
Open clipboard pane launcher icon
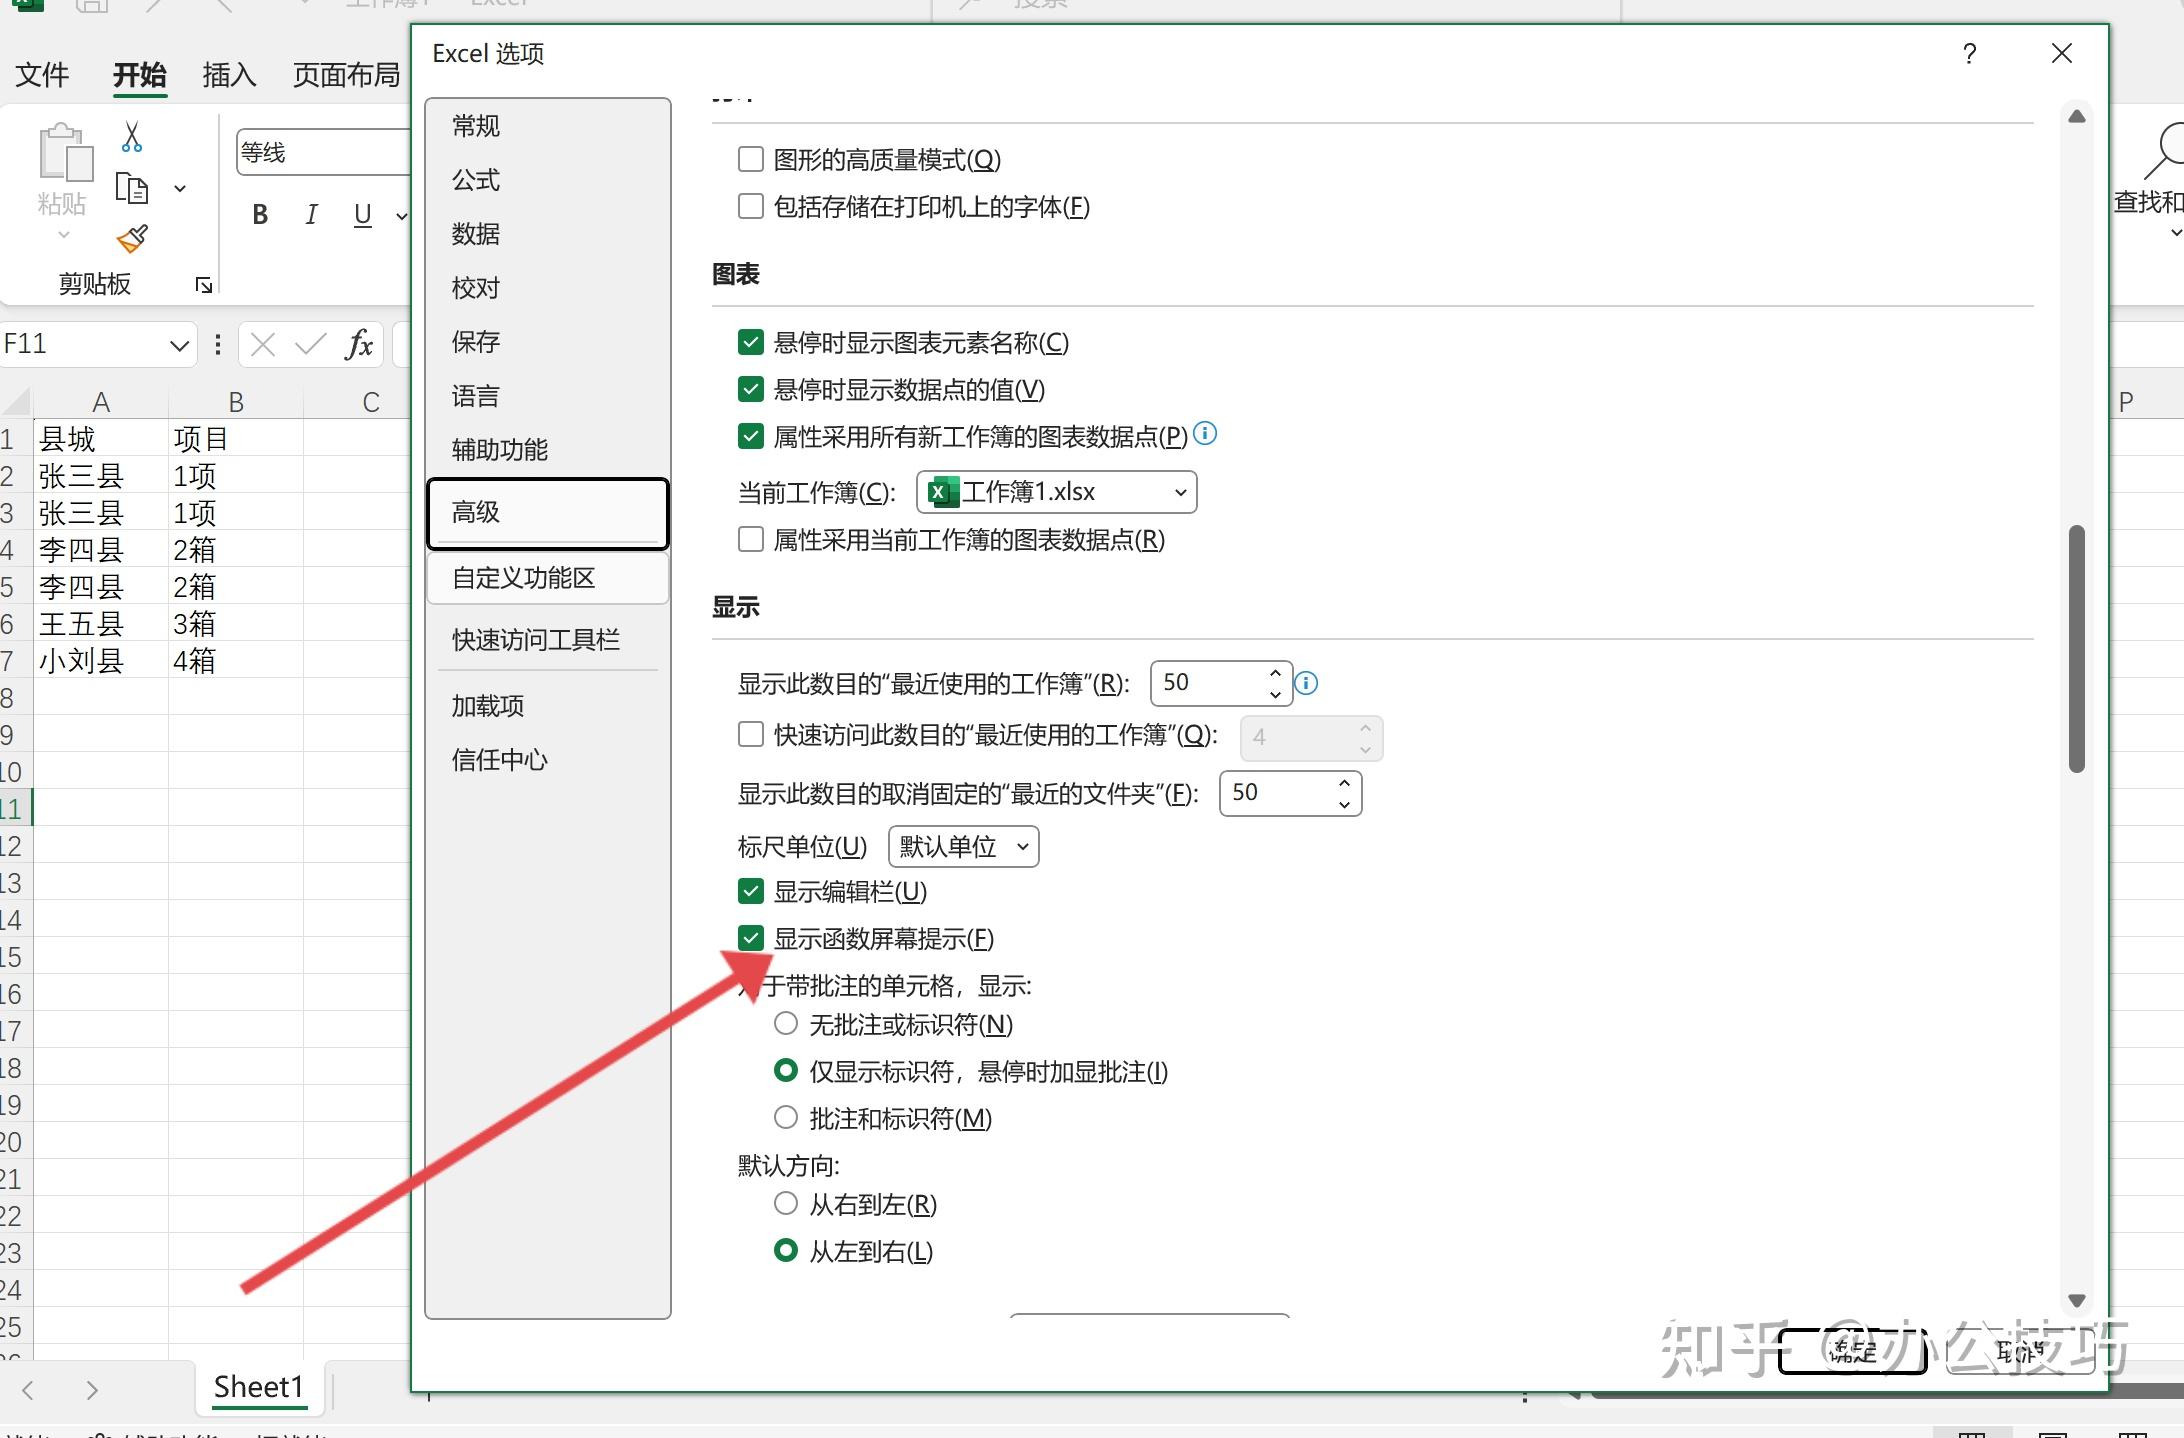pyautogui.click(x=204, y=286)
